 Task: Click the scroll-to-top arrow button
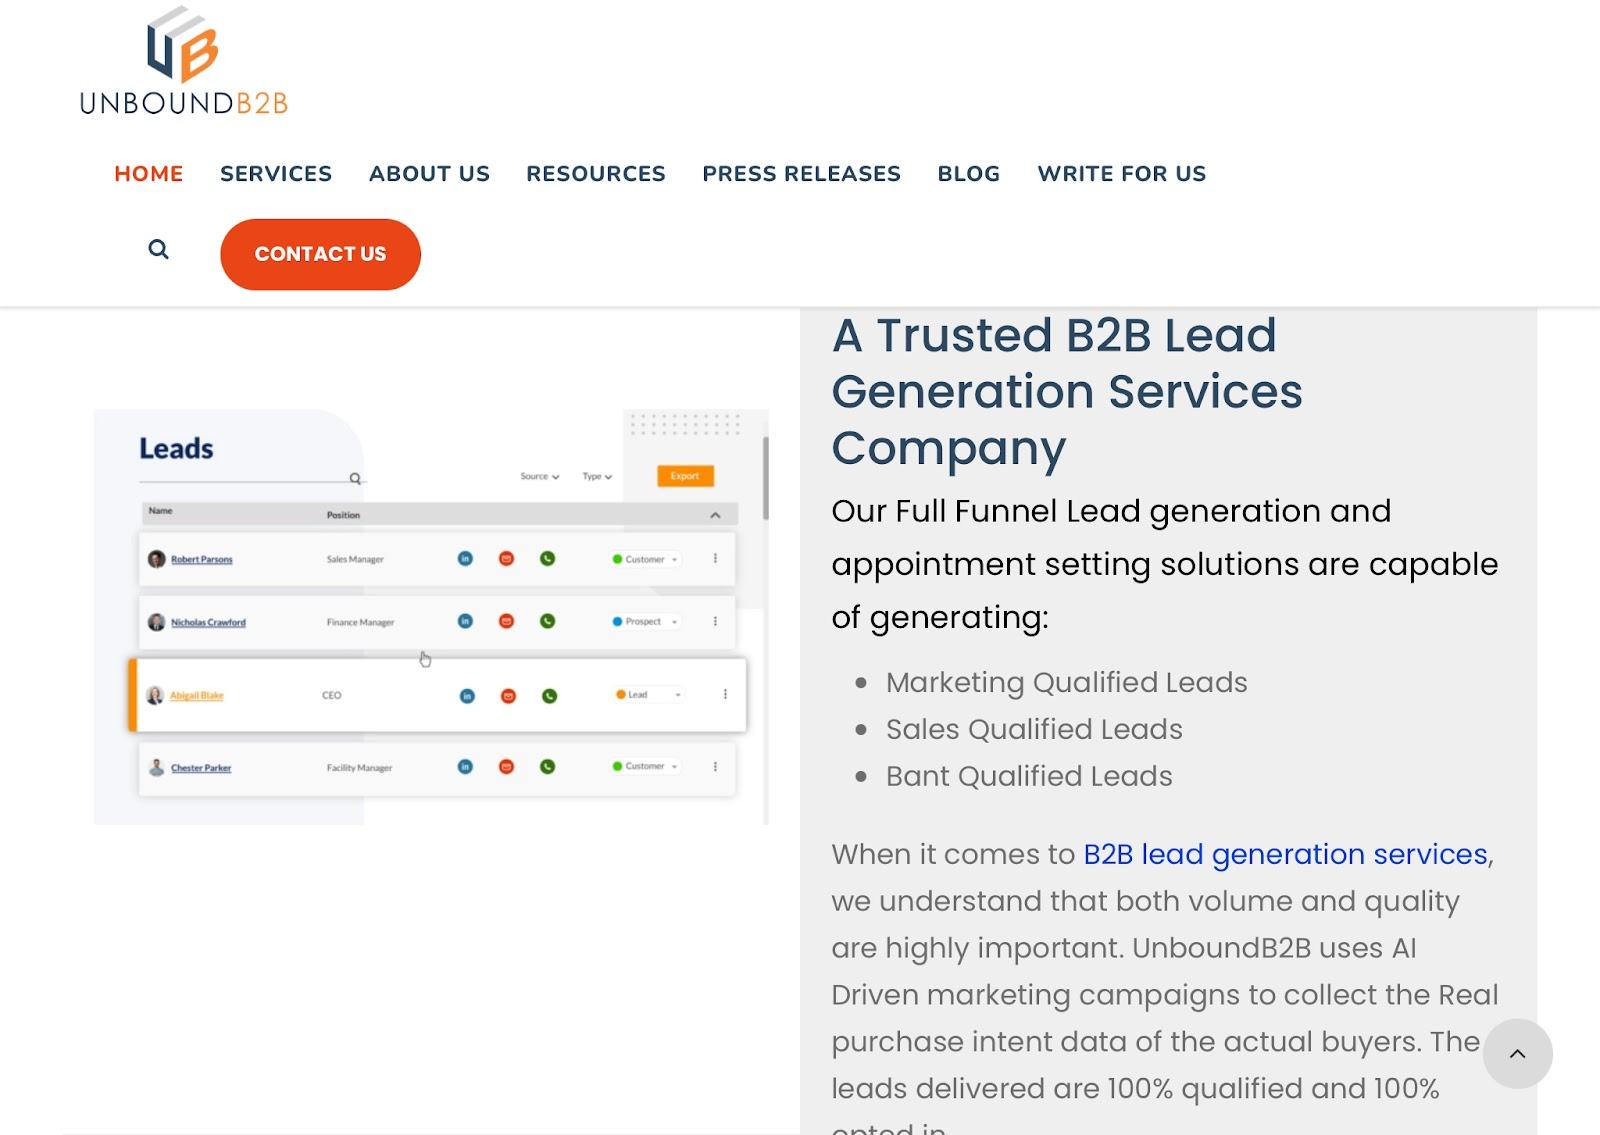click(x=1517, y=1053)
